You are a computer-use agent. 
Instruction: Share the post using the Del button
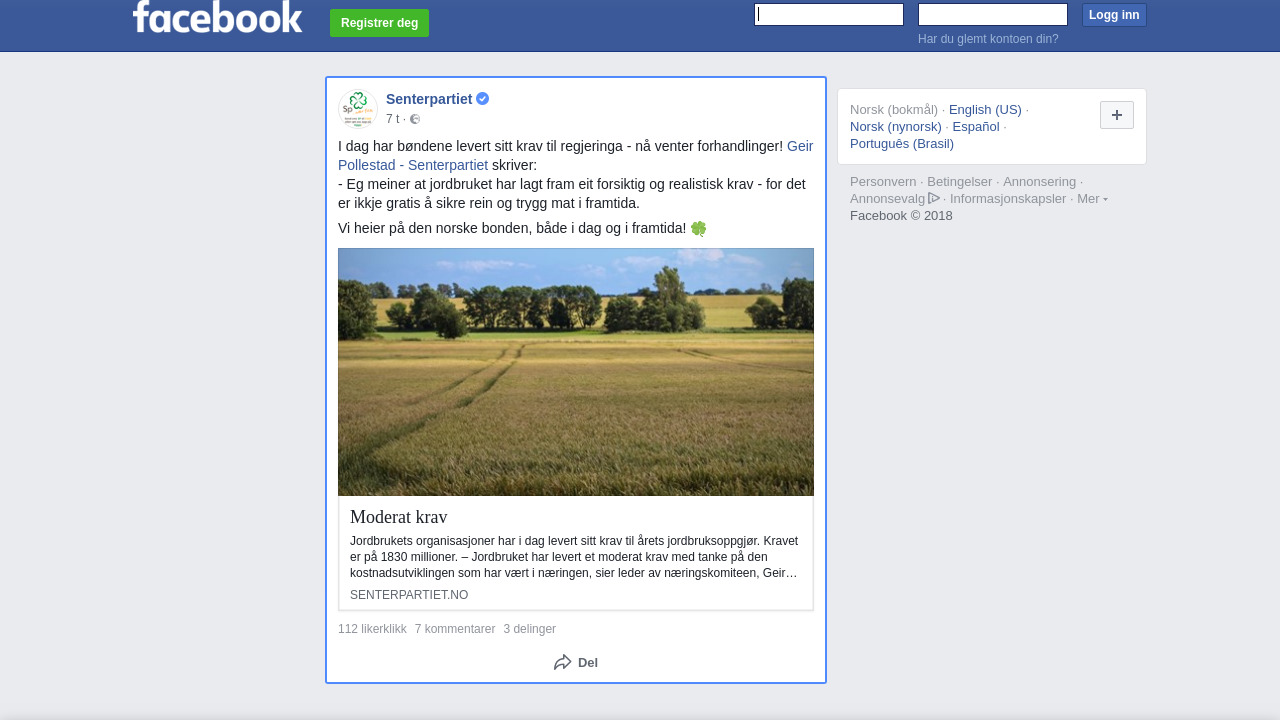pyautogui.click(x=576, y=662)
